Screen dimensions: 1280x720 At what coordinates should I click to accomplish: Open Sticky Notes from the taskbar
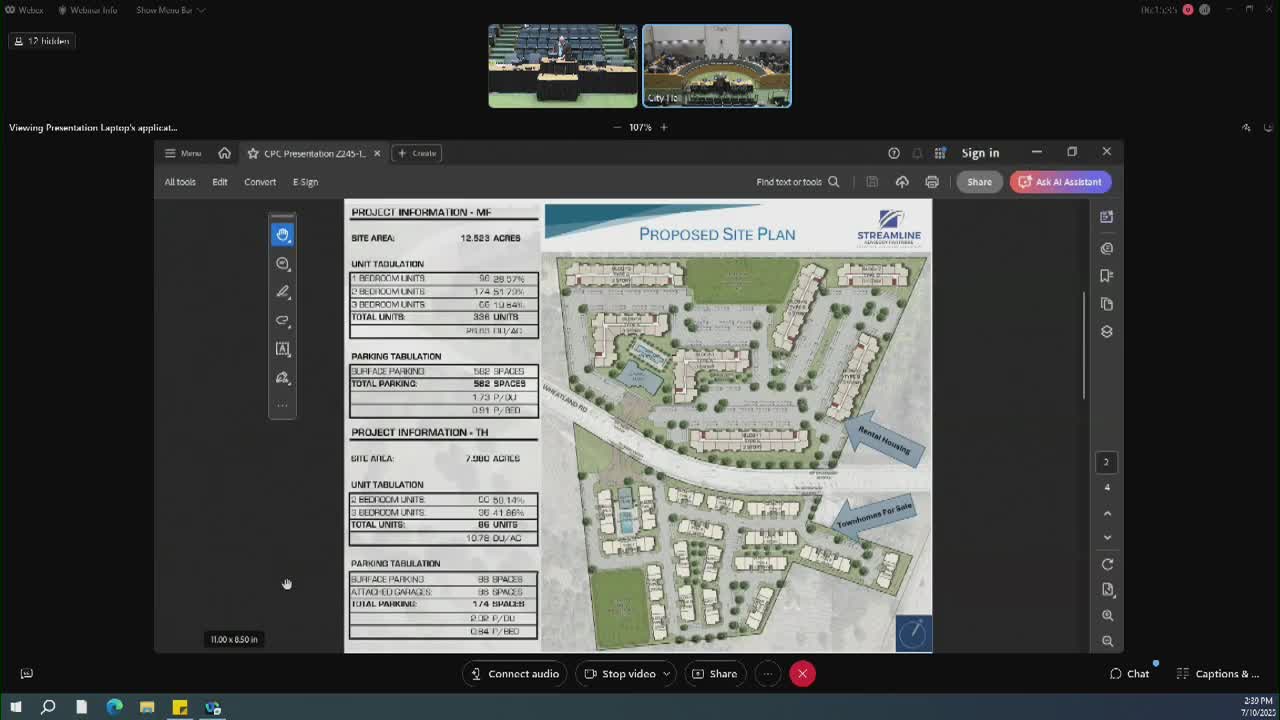[180, 707]
